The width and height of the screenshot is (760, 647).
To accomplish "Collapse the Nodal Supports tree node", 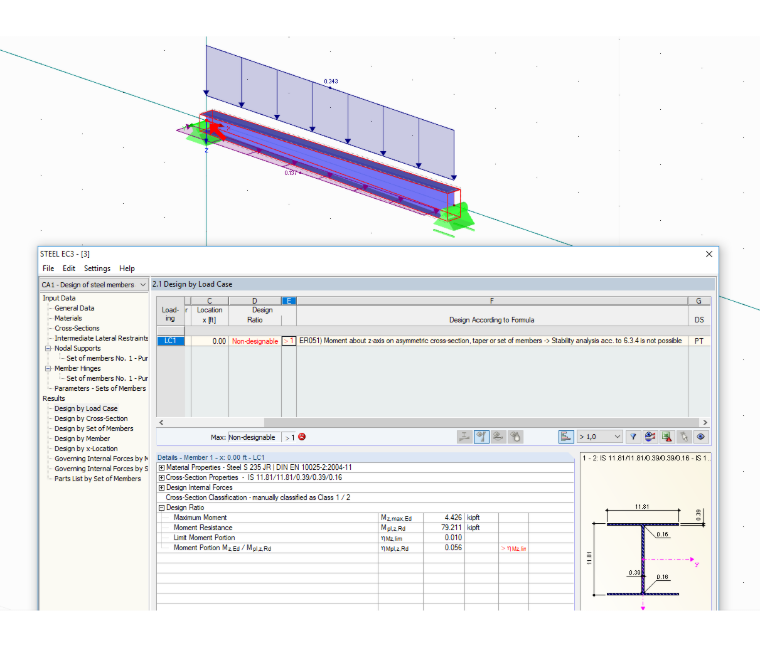I will [48, 348].
